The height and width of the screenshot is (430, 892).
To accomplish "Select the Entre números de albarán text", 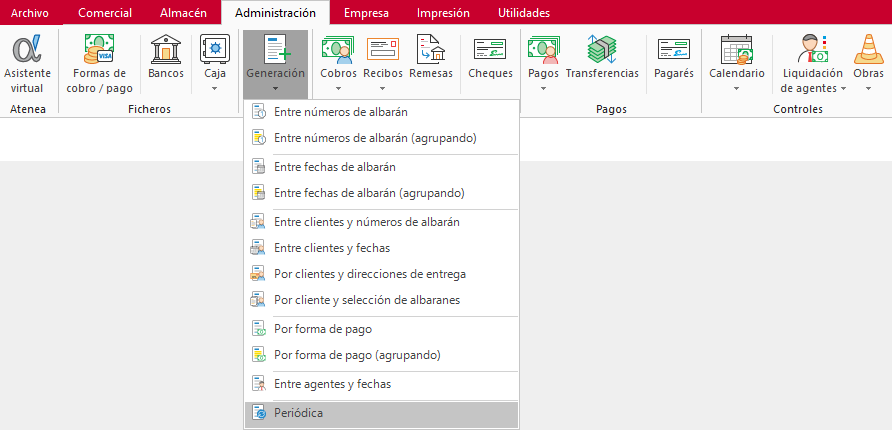I will (341, 112).
